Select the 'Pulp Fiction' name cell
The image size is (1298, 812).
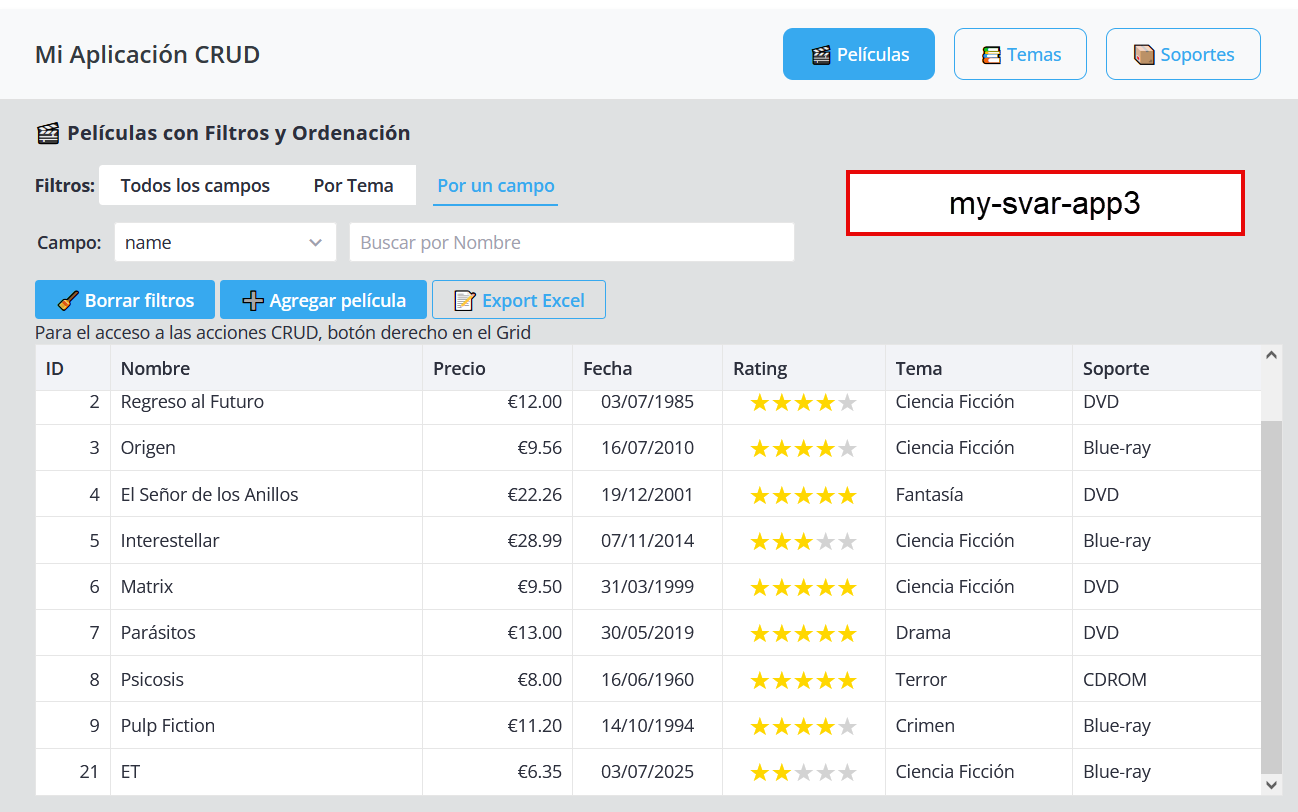click(x=266, y=726)
